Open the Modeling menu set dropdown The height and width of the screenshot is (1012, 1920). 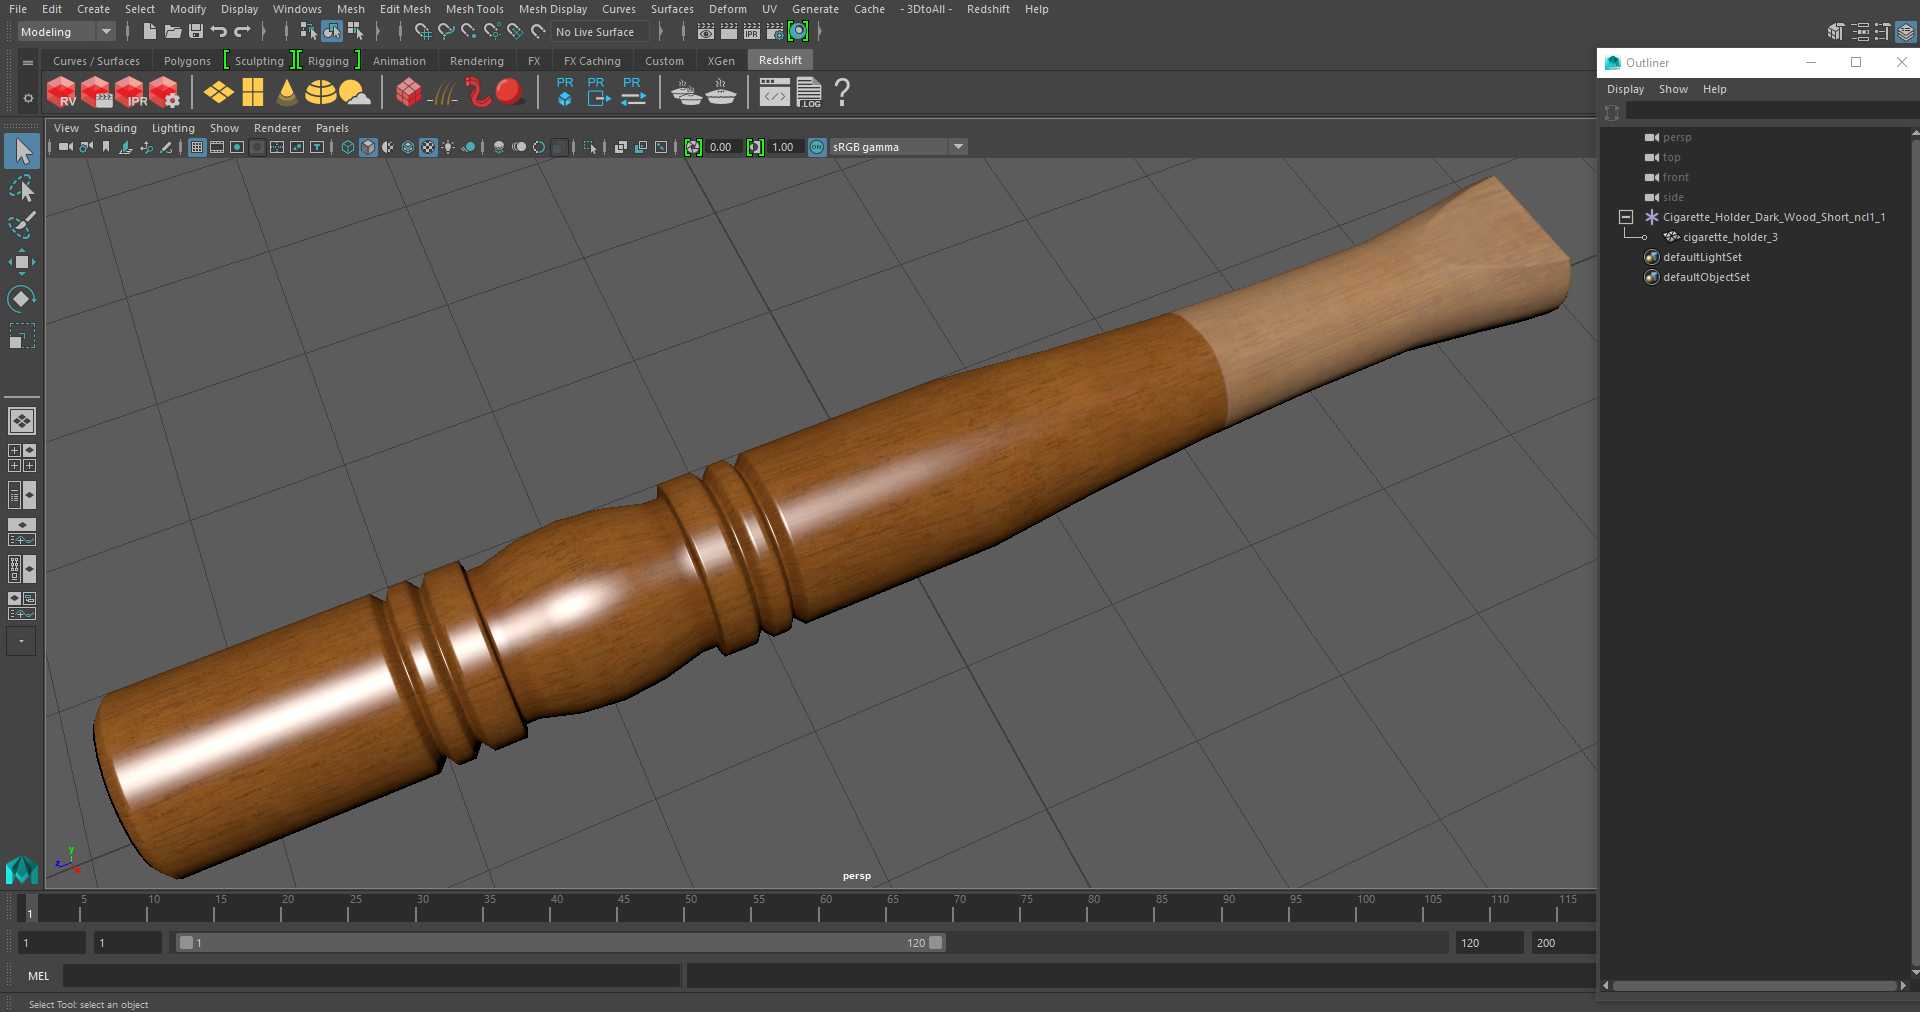coord(66,32)
